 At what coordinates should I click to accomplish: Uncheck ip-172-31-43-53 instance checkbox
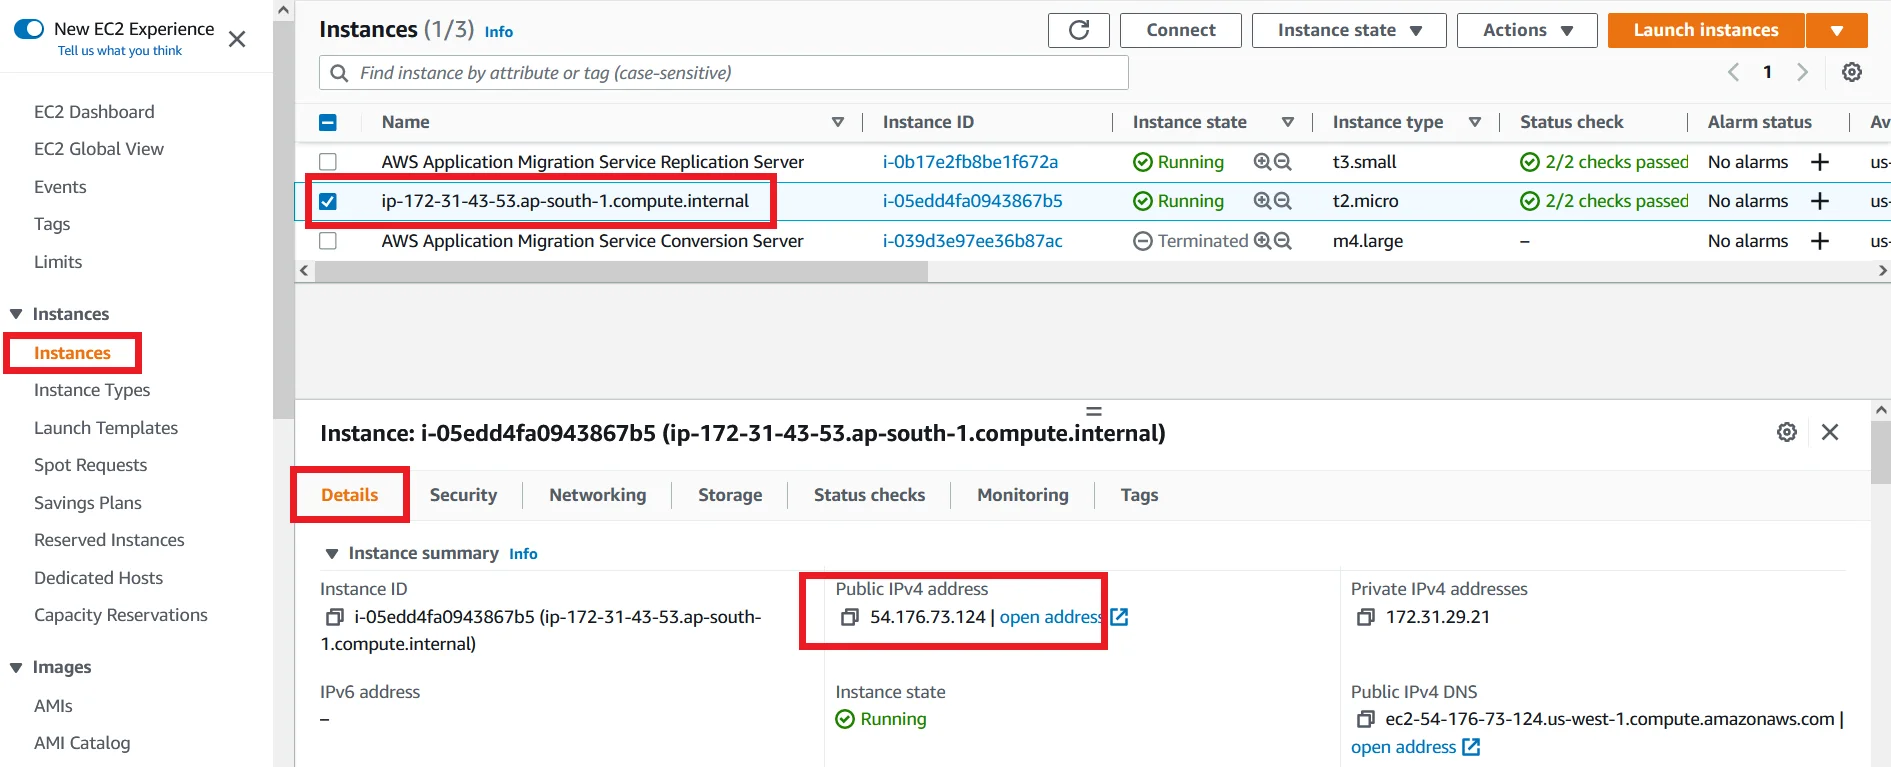coord(328,201)
